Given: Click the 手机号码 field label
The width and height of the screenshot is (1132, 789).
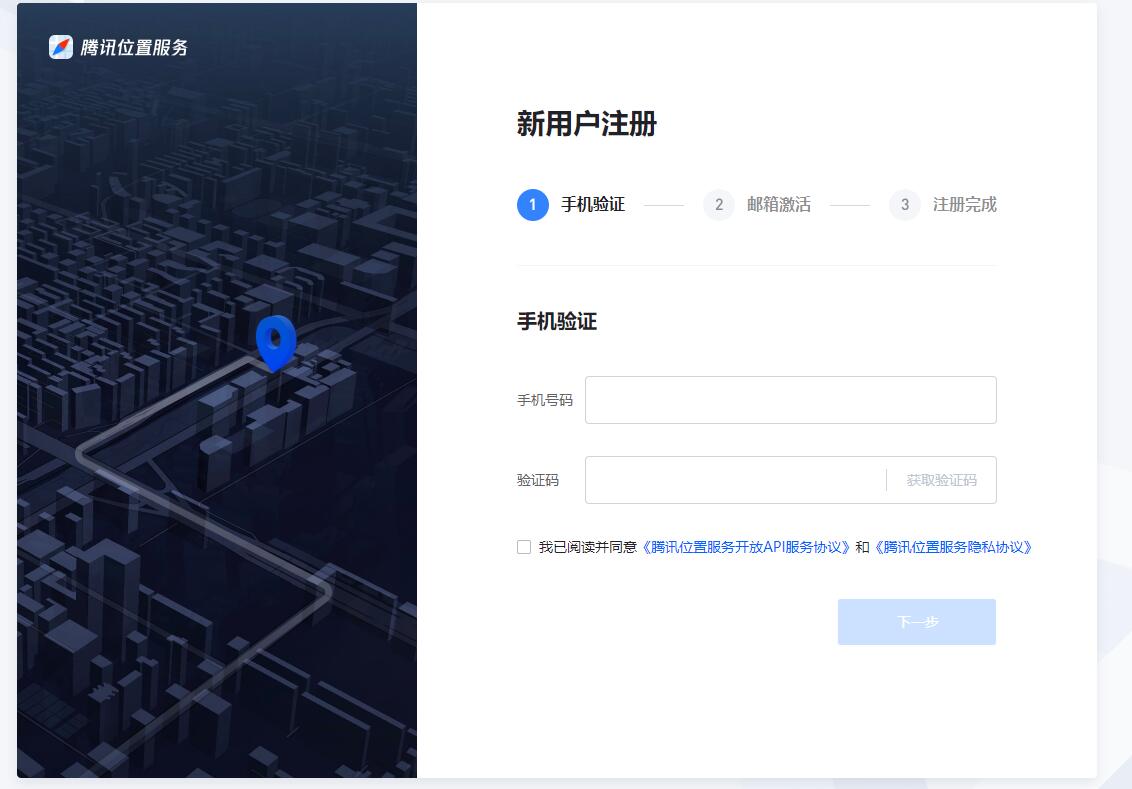Looking at the screenshot, I should [x=544, y=400].
